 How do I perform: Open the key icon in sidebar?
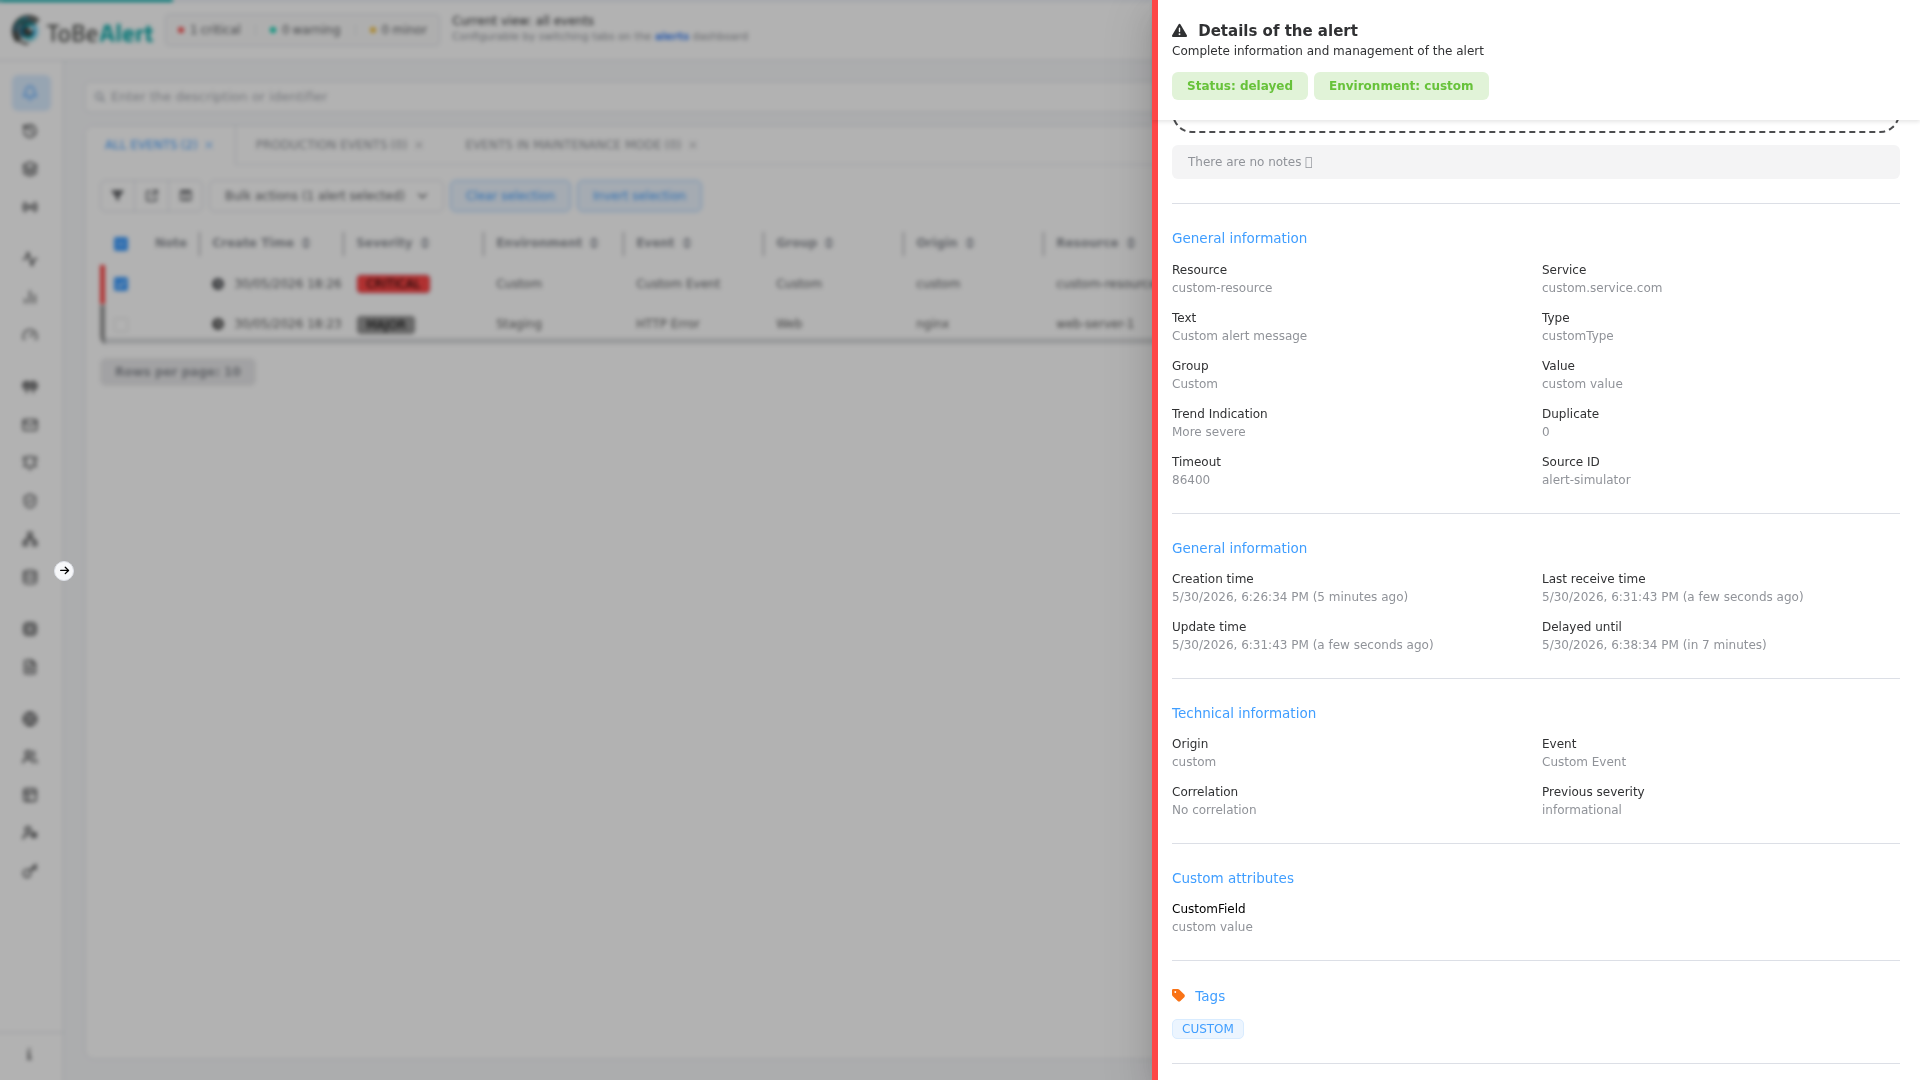pyautogui.click(x=30, y=871)
